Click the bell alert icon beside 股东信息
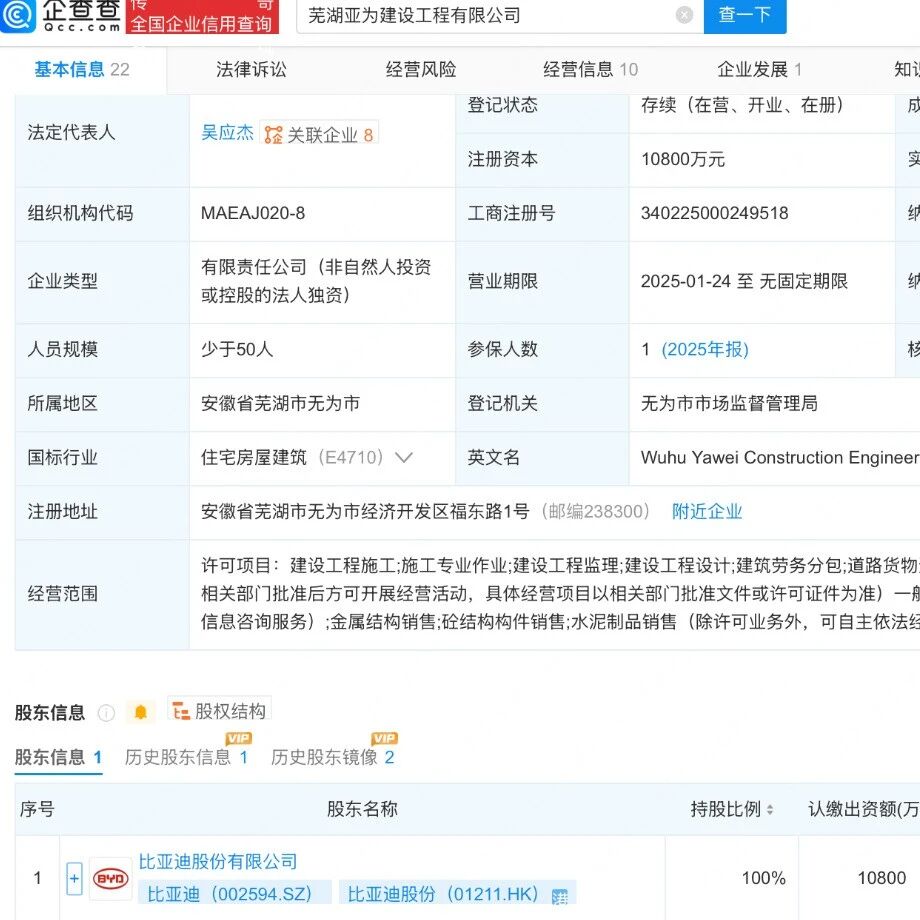920x920 pixels. 140,712
